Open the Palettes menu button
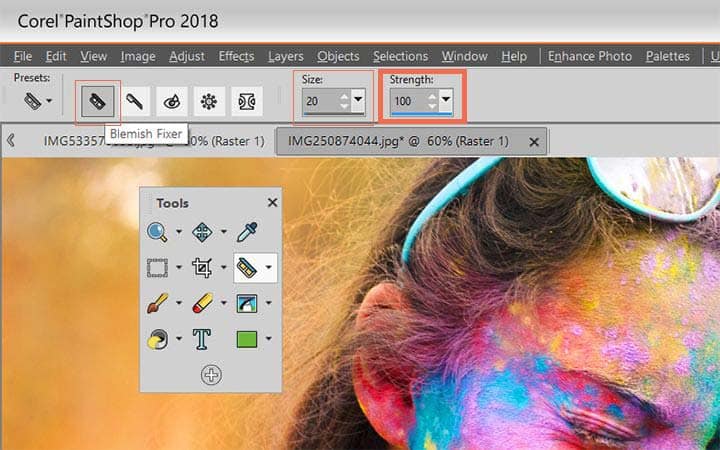 coord(668,56)
